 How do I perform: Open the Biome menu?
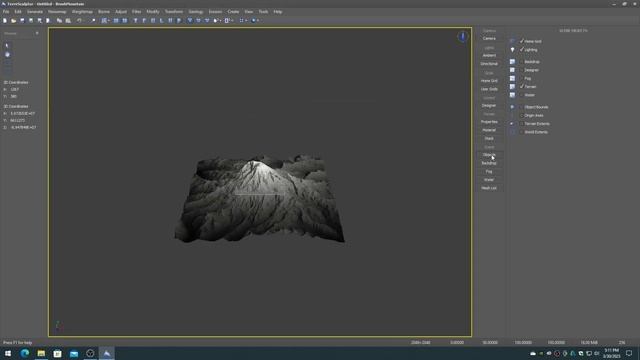[104, 12]
